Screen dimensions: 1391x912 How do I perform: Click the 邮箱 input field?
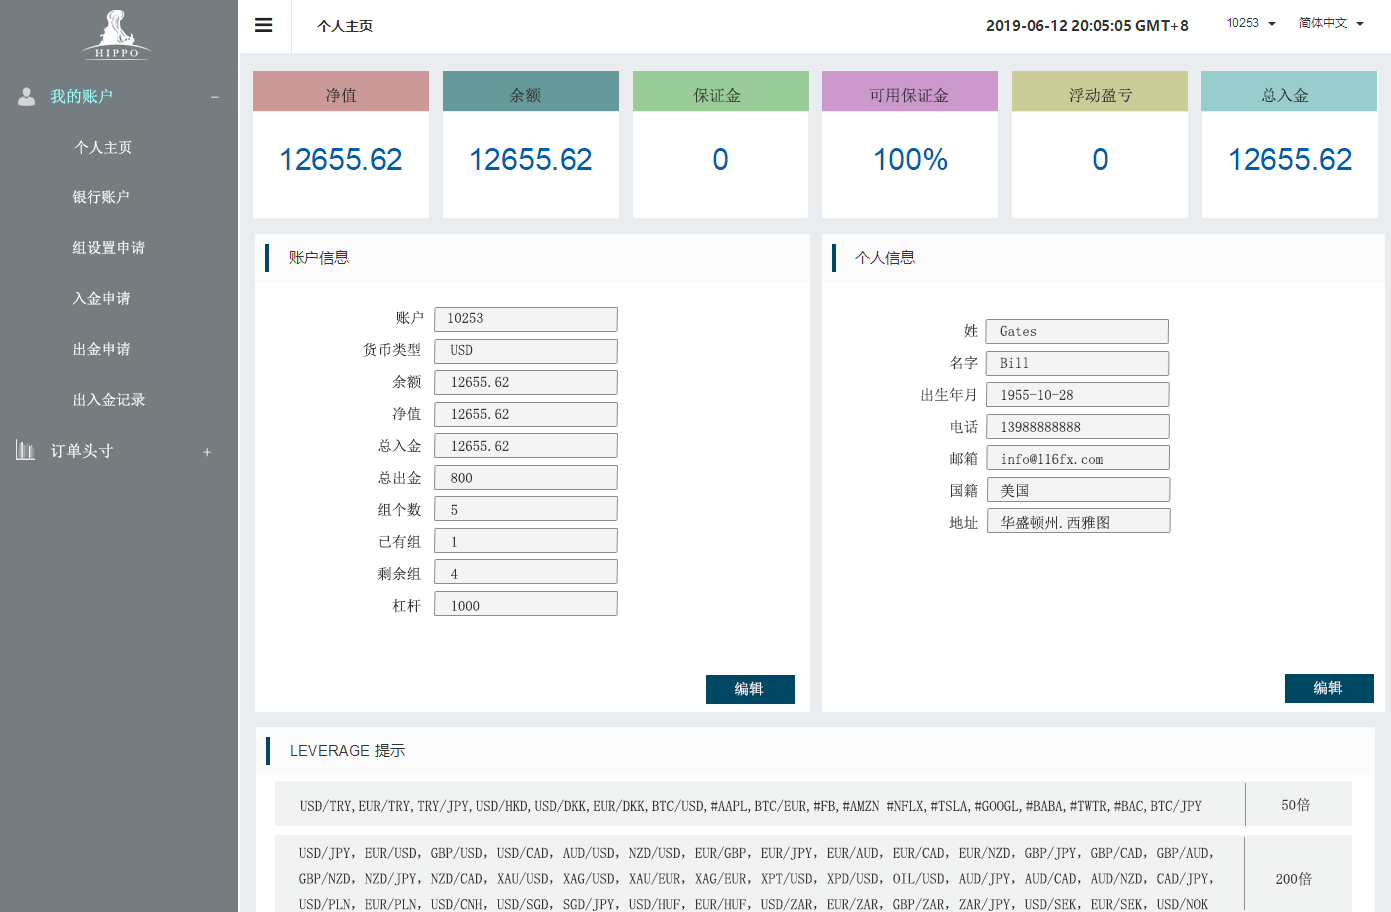pos(1077,459)
